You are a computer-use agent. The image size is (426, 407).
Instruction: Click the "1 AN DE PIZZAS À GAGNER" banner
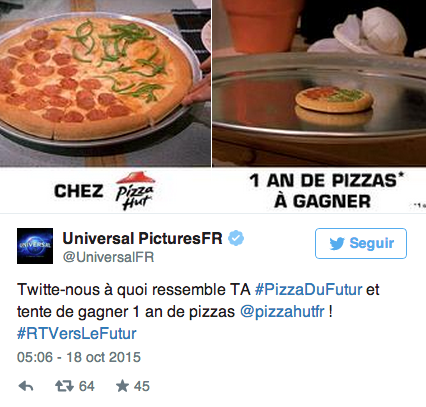click(326, 191)
